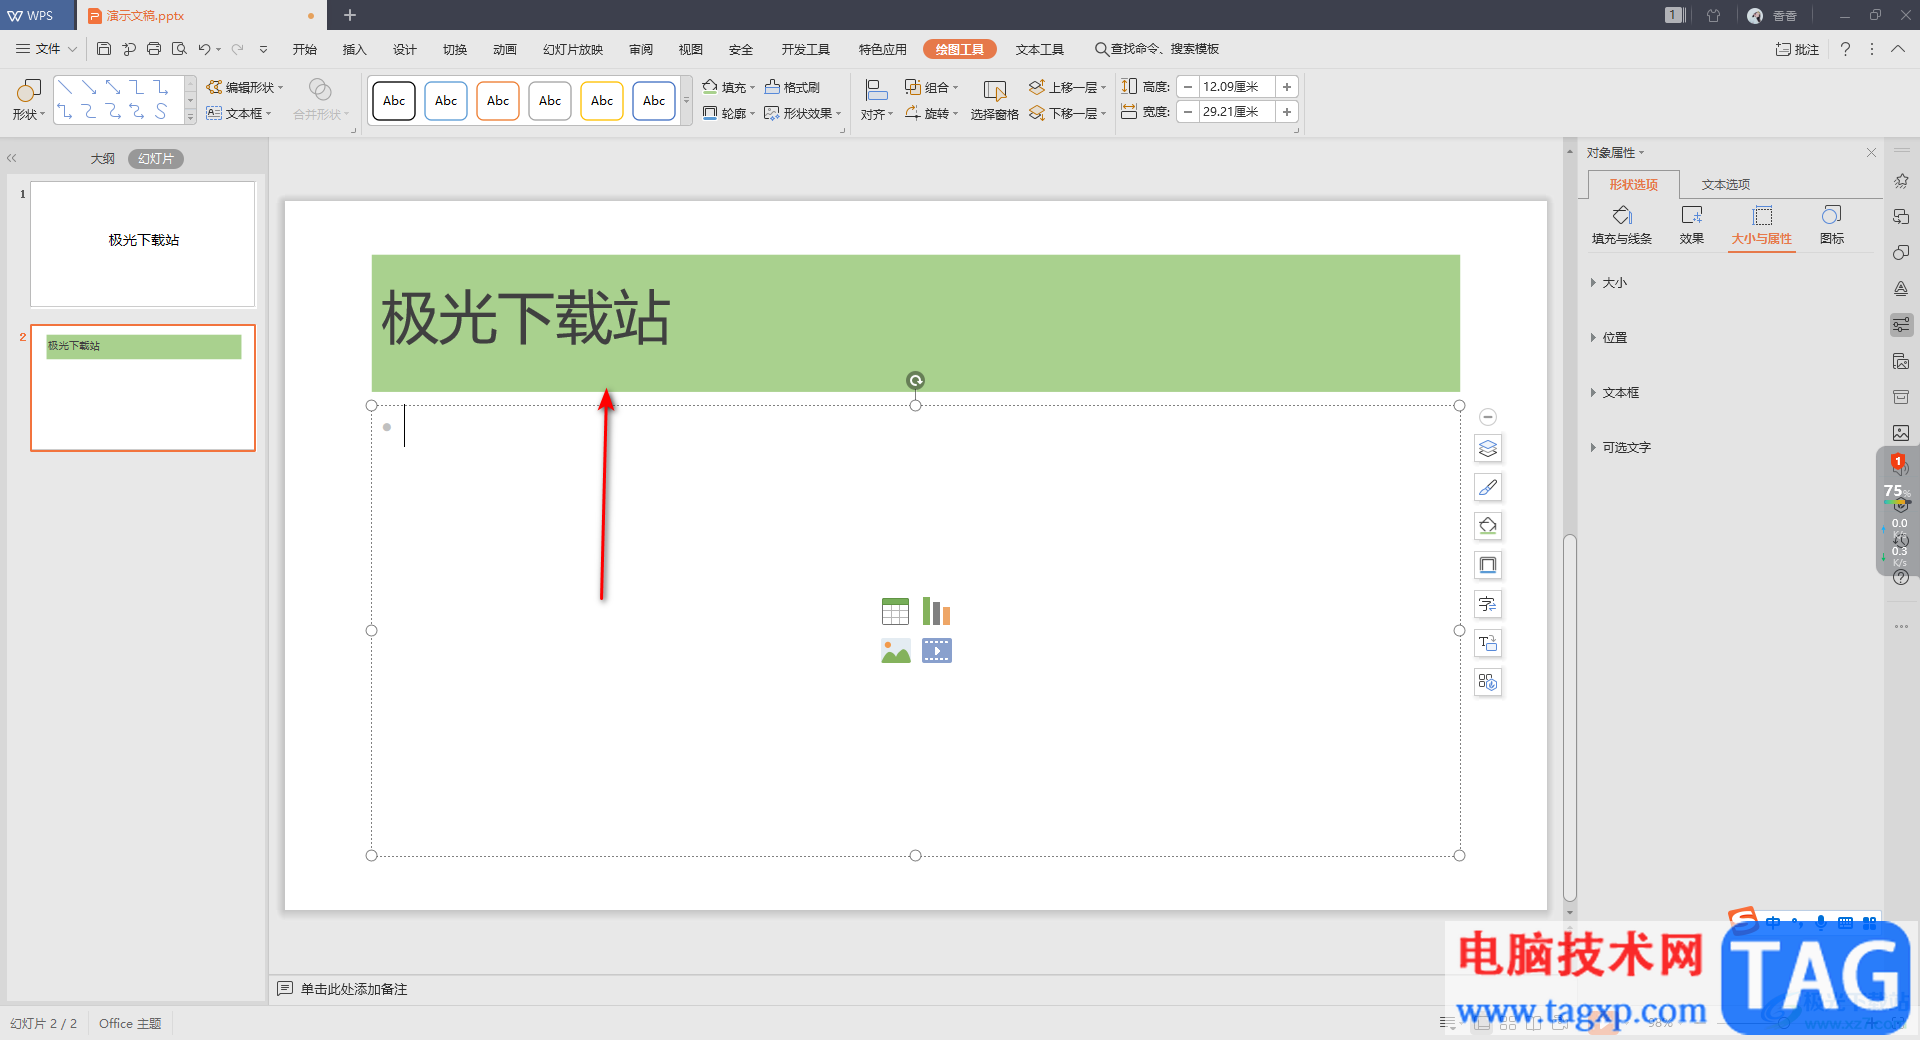Collapse the floating quick toolbar with minus icon
The height and width of the screenshot is (1040, 1920).
pyautogui.click(x=1488, y=417)
